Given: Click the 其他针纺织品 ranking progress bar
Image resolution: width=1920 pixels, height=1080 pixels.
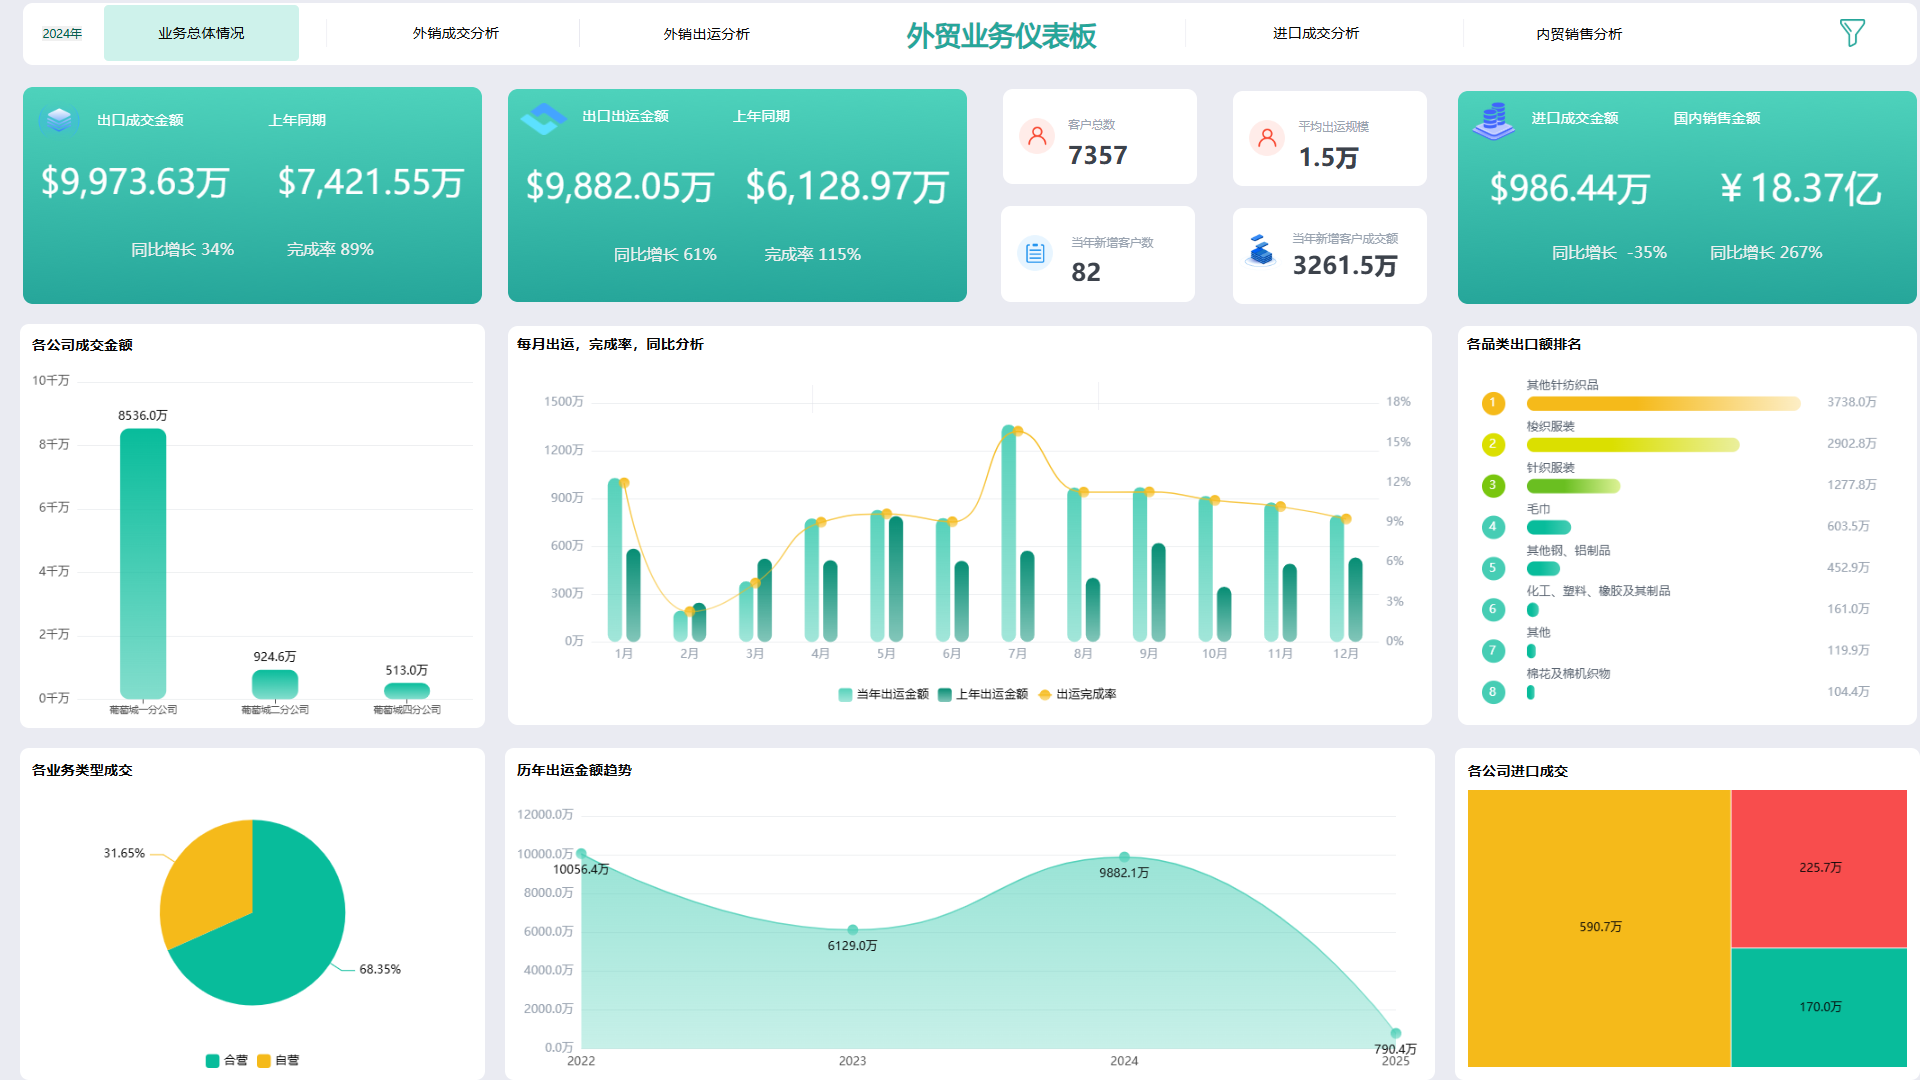Looking at the screenshot, I should click(x=1662, y=404).
